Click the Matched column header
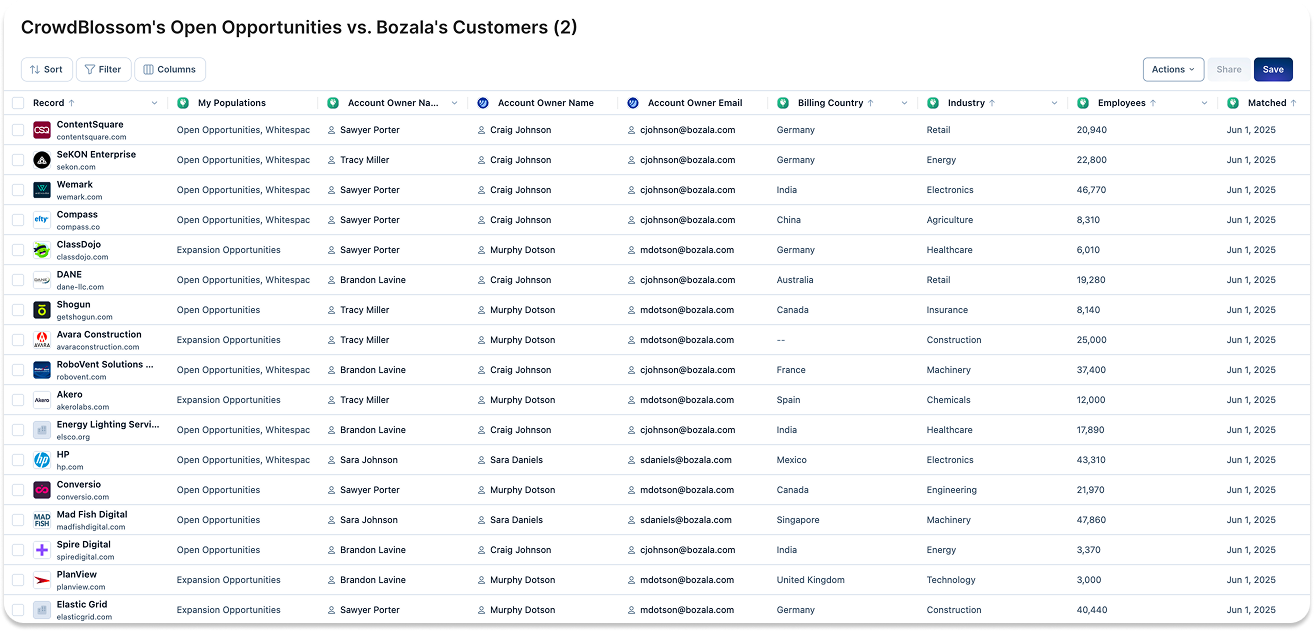The image size is (1314, 631). click(1267, 103)
